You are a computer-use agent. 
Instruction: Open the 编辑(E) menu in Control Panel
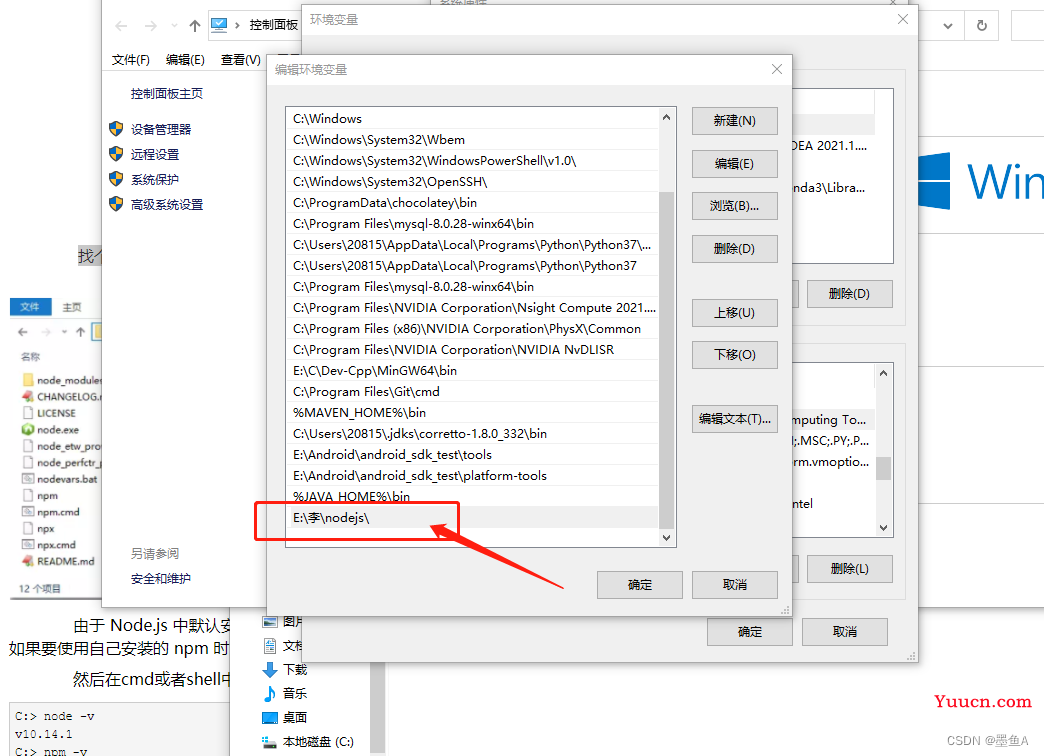point(185,60)
